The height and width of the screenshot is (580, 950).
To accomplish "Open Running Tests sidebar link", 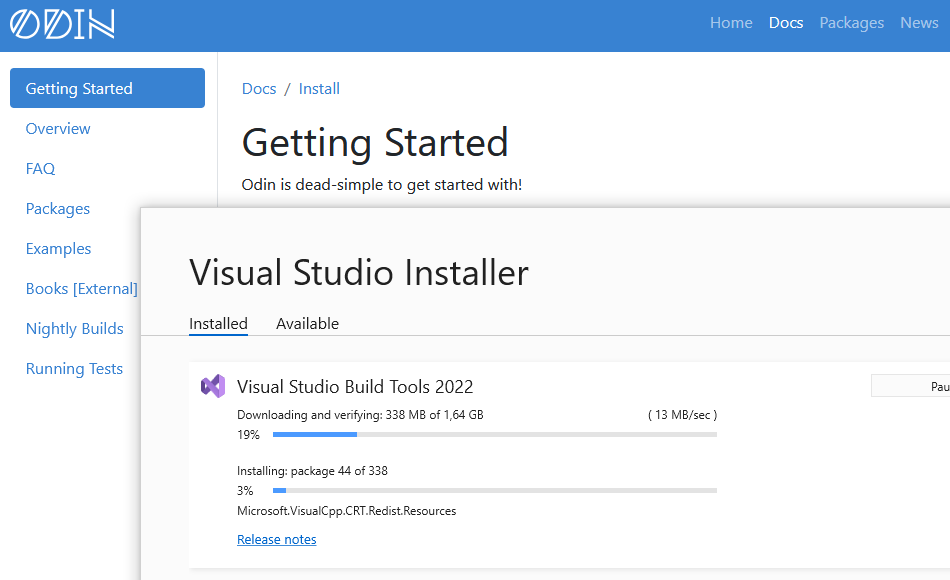I will pos(74,368).
